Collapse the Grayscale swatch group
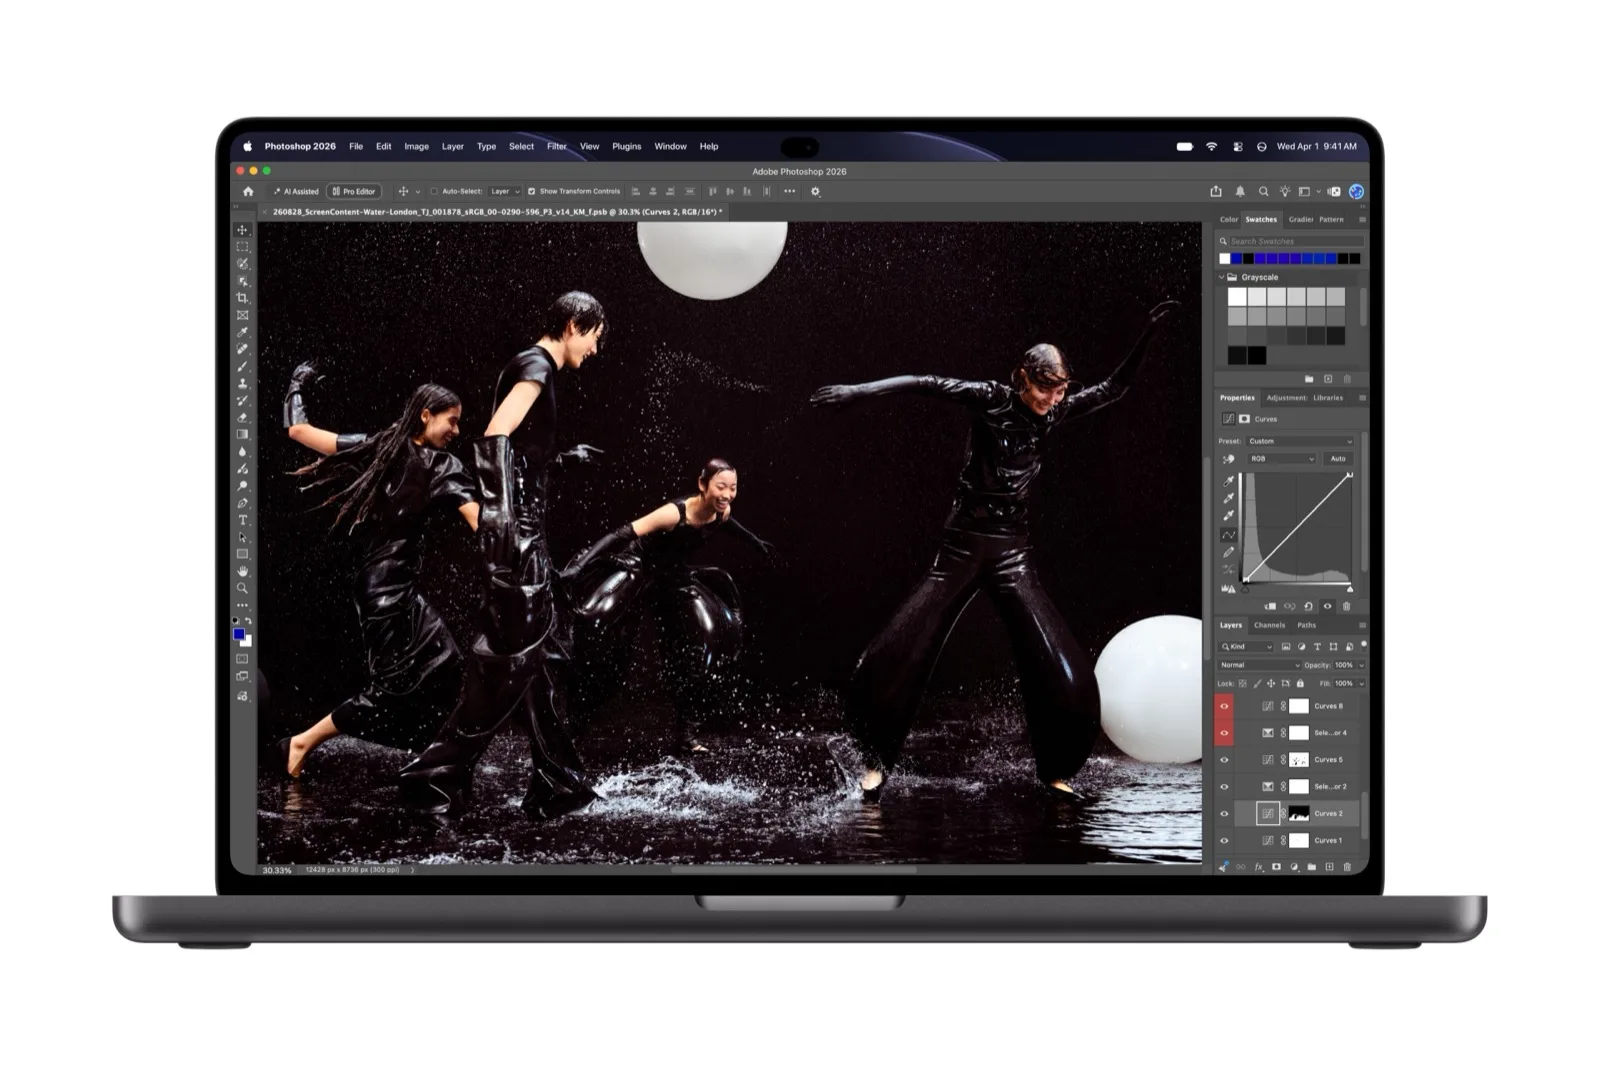 [1221, 277]
